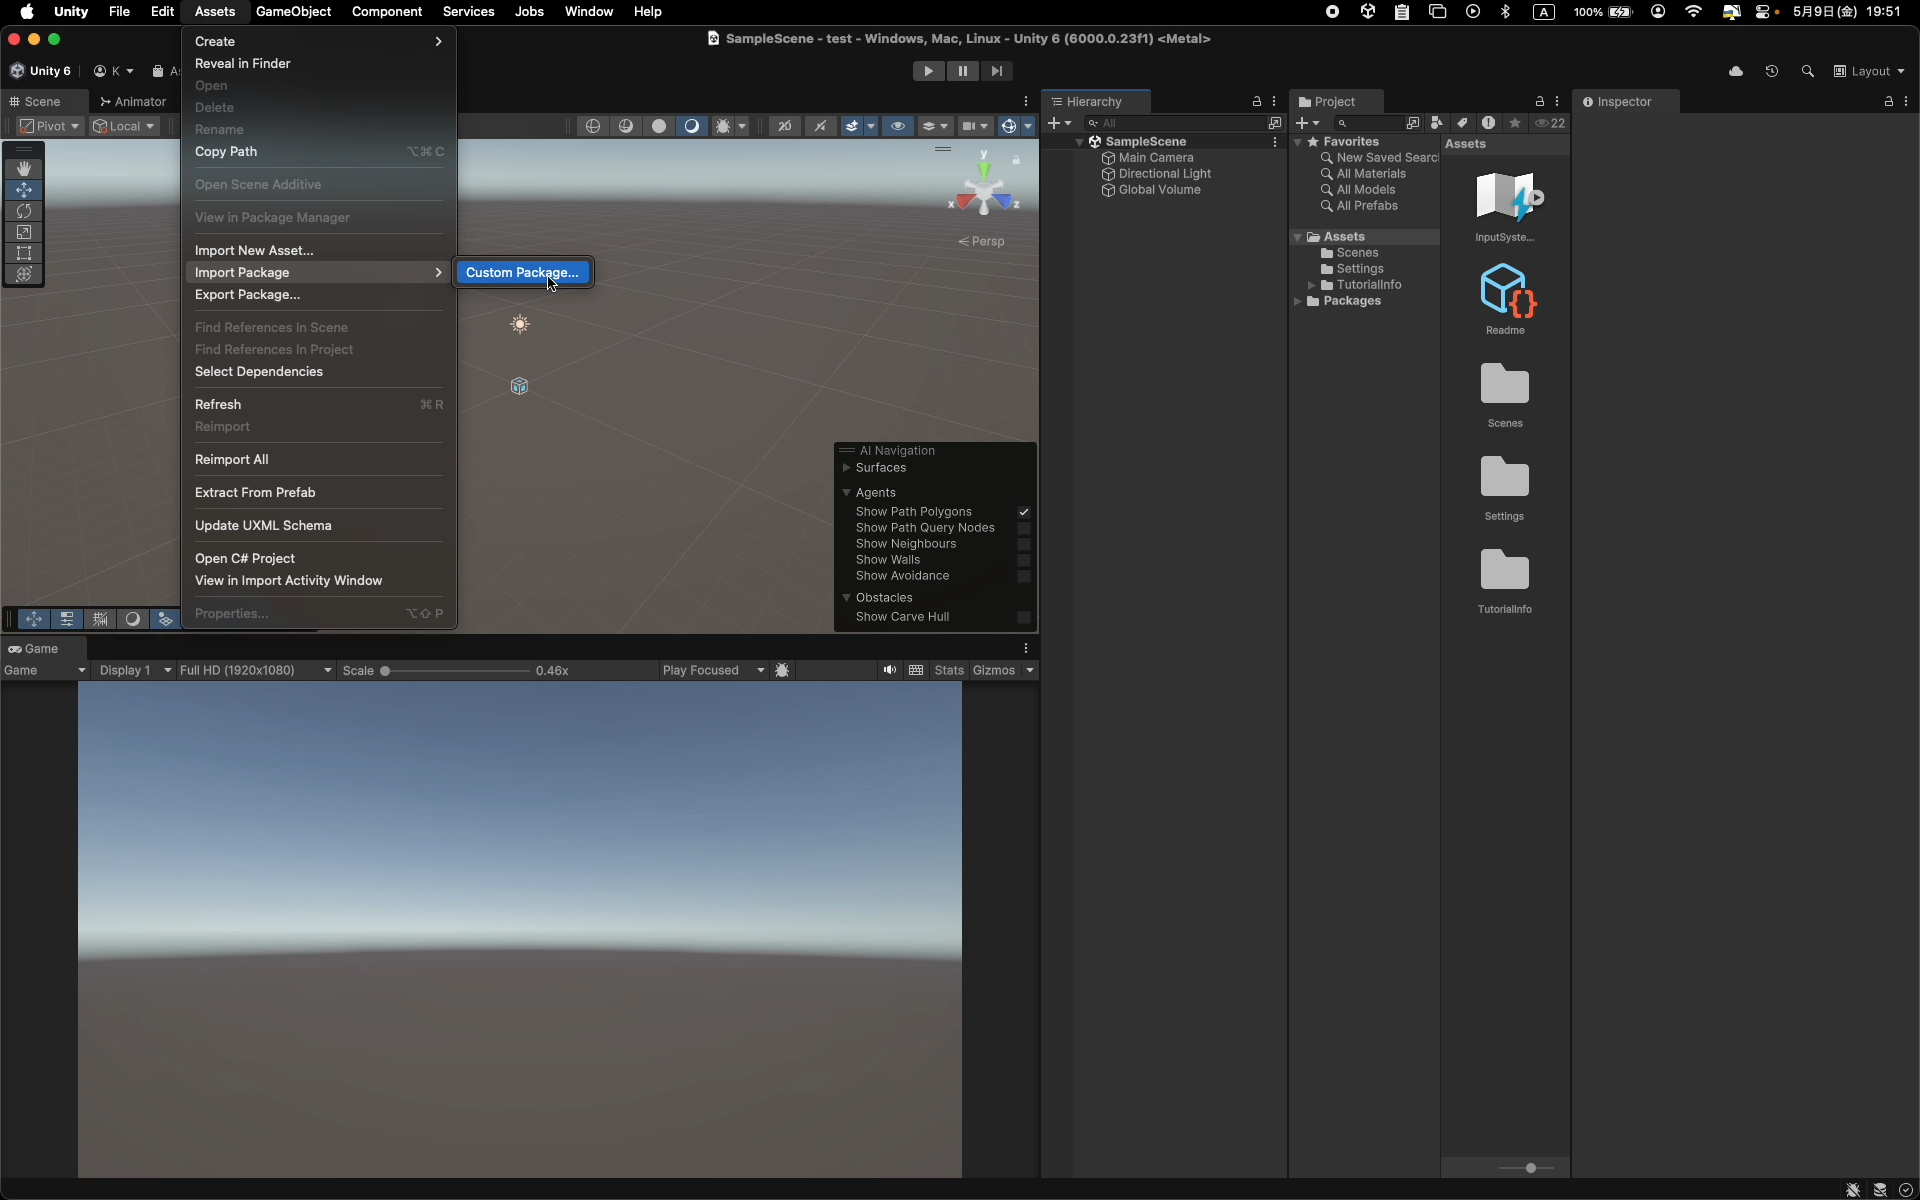
Task: Toggle Show Walls checkbox
Action: [1024, 560]
